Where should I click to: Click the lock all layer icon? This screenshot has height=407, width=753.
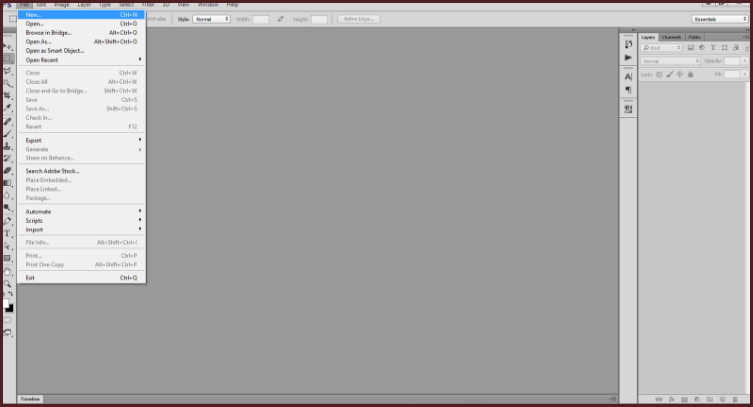[x=691, y=74]
